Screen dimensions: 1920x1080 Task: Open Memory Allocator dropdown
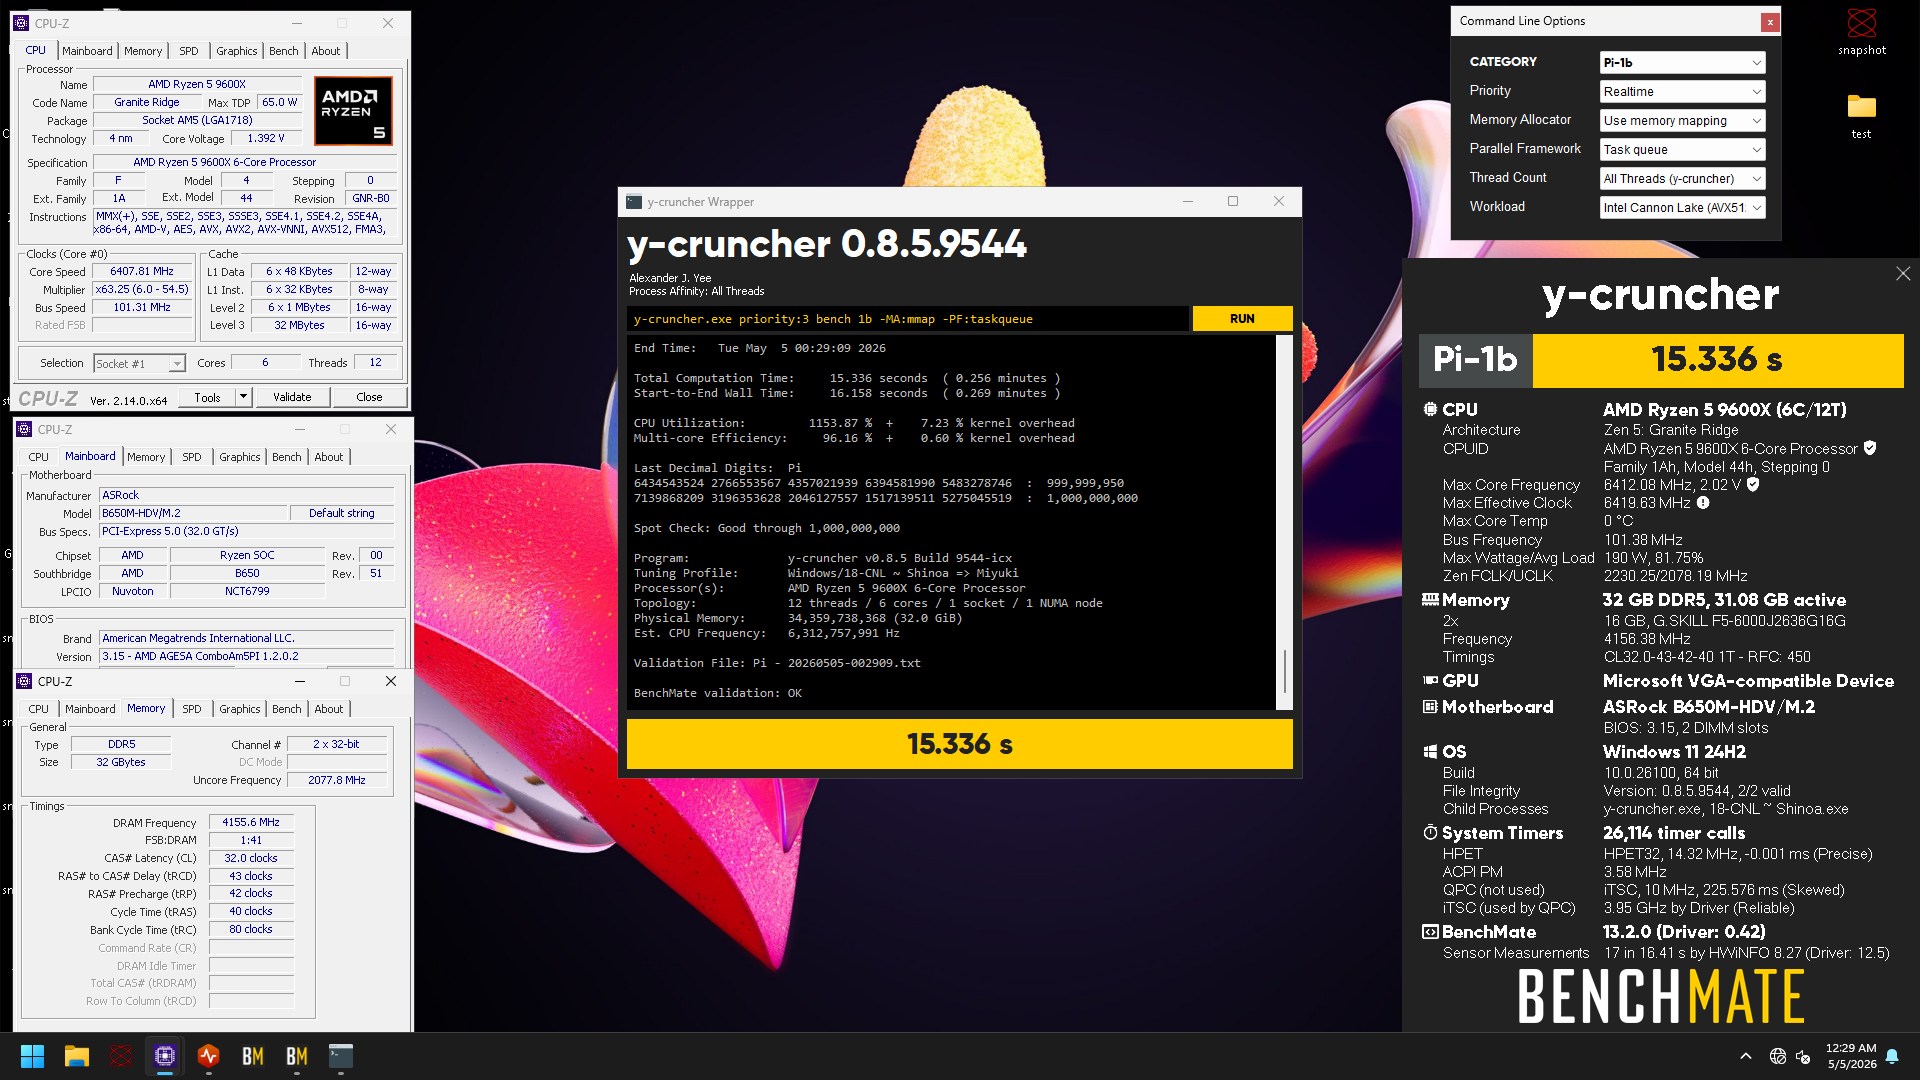[1682, 121]
